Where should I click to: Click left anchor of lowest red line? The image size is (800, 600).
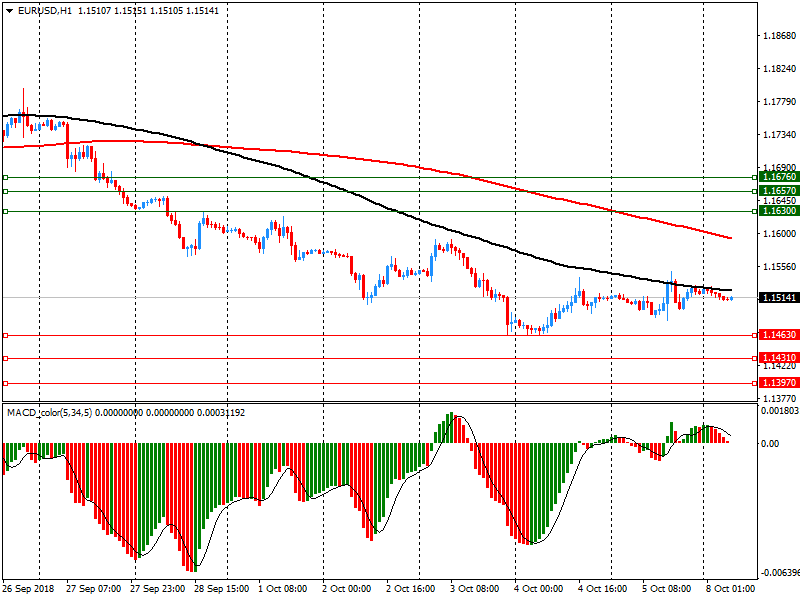[6, 383]
